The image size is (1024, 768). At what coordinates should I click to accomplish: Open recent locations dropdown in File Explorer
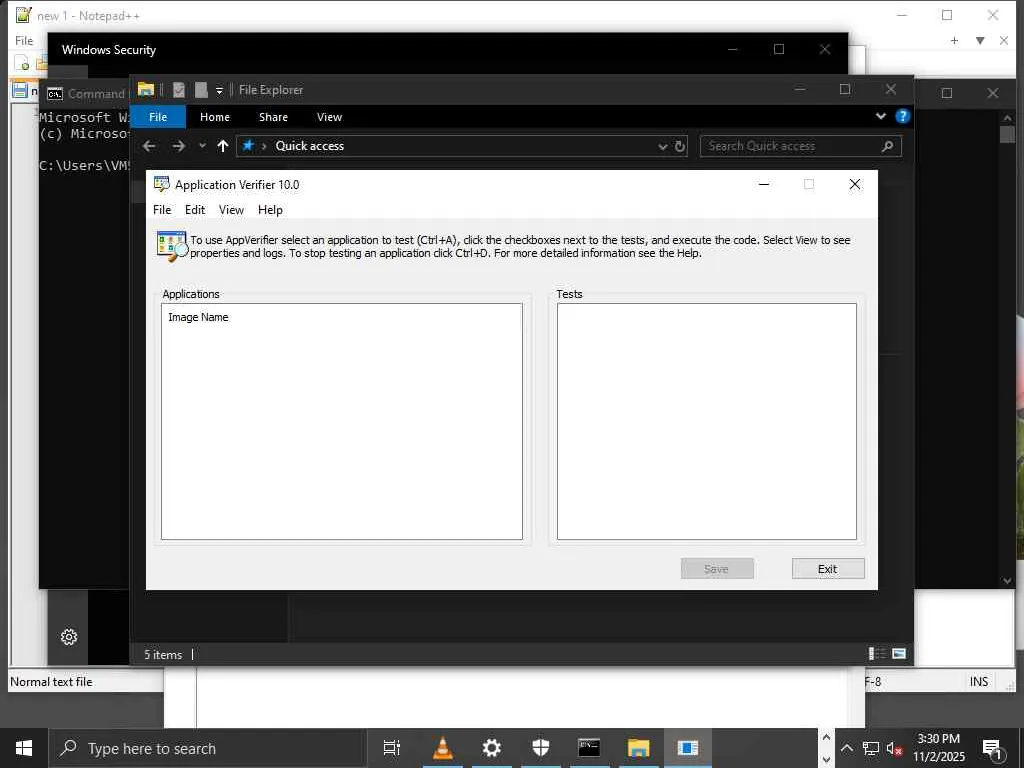202,146
